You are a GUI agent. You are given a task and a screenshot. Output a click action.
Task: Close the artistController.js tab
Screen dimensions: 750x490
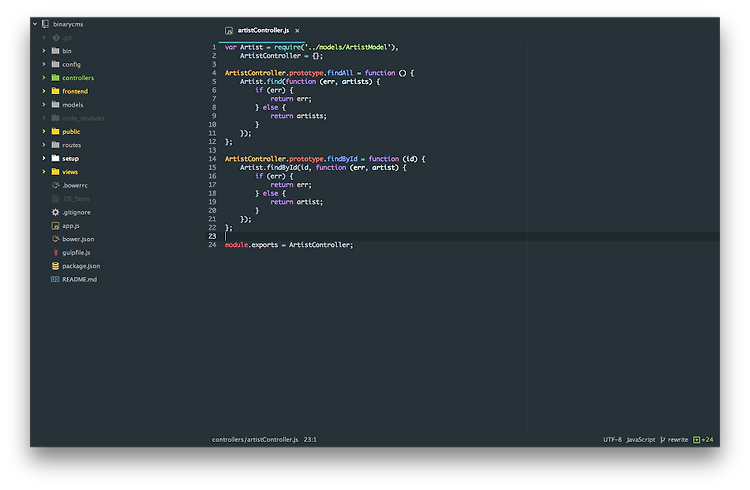click(297, 31)
